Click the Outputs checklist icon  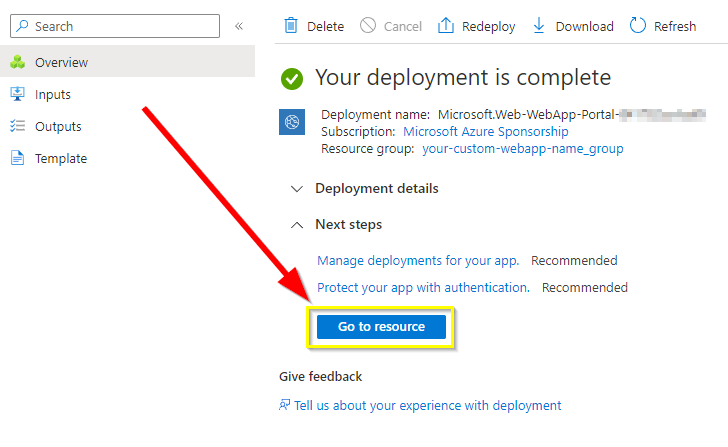coord(18,126)
